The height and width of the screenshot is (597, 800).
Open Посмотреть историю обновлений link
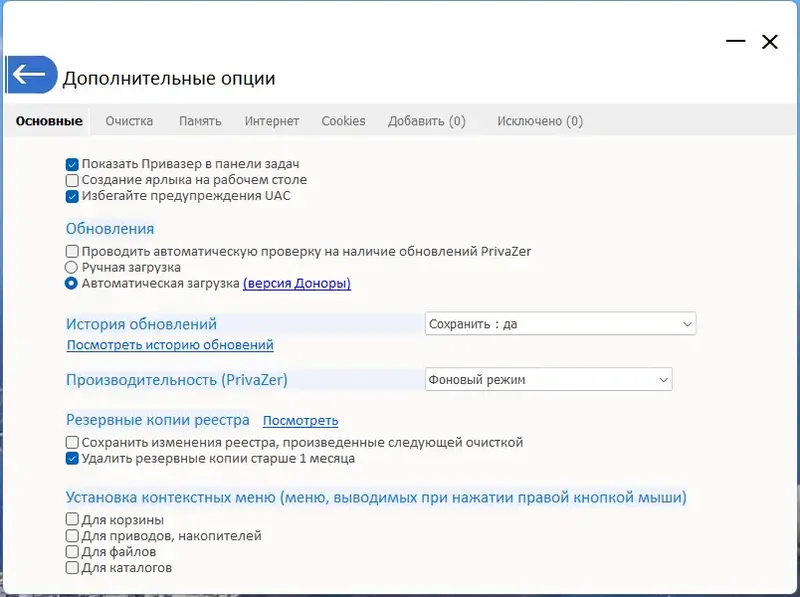[x=170, y=345]
